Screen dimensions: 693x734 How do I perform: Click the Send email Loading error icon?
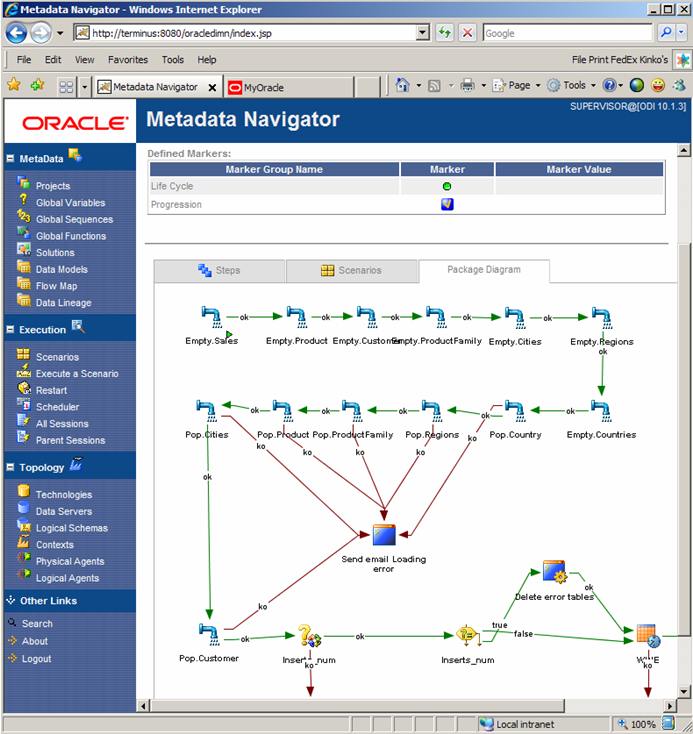click(384, 535)
